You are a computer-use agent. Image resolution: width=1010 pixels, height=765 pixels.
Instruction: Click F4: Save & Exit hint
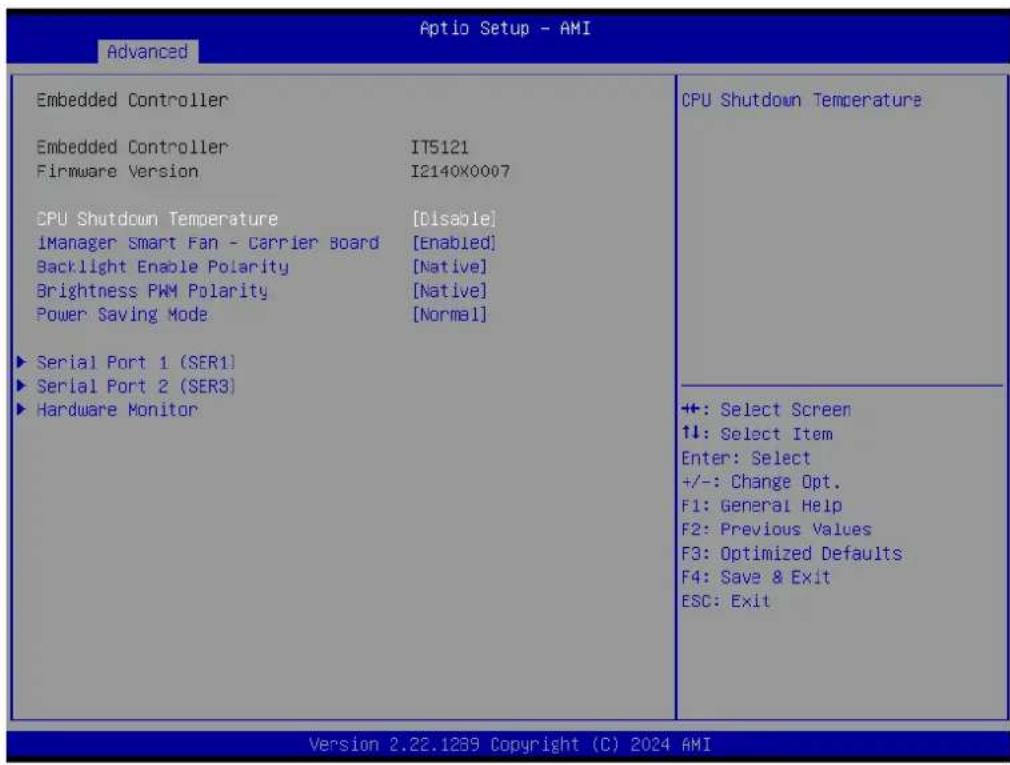pos(756,578)
